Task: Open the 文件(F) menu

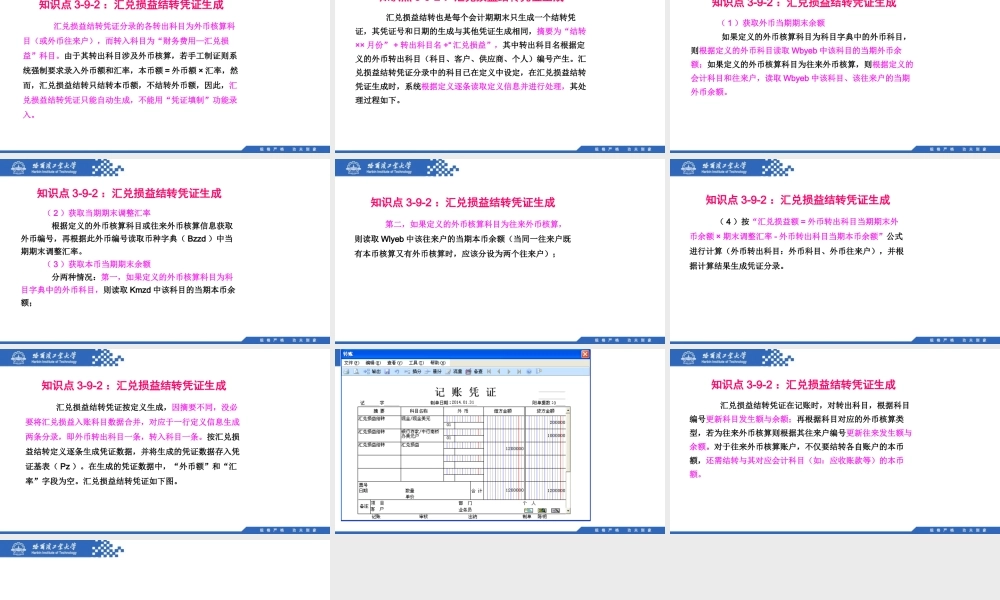Action: 351,363
